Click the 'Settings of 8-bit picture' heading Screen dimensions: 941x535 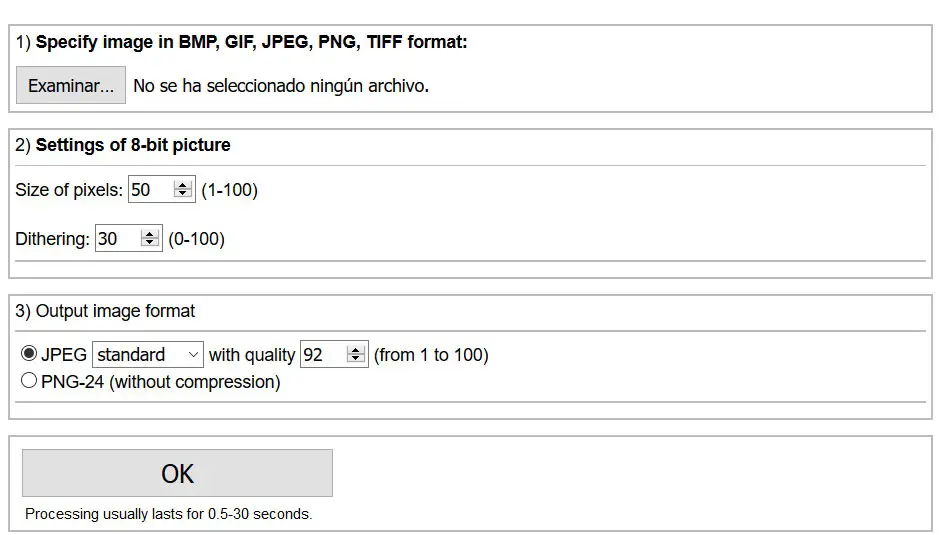point(133,145)
